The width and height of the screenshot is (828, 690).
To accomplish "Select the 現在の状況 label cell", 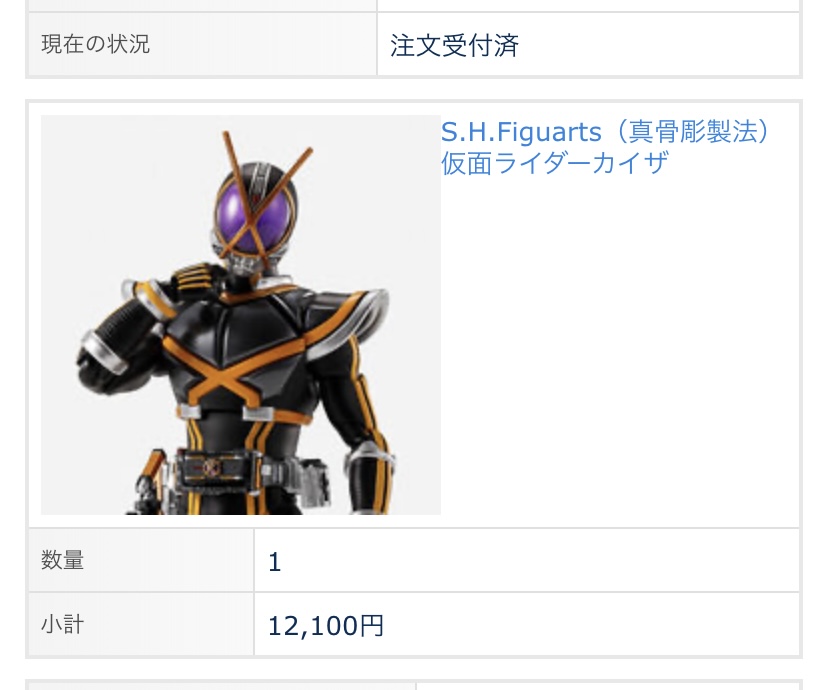I will click(203, 44).
